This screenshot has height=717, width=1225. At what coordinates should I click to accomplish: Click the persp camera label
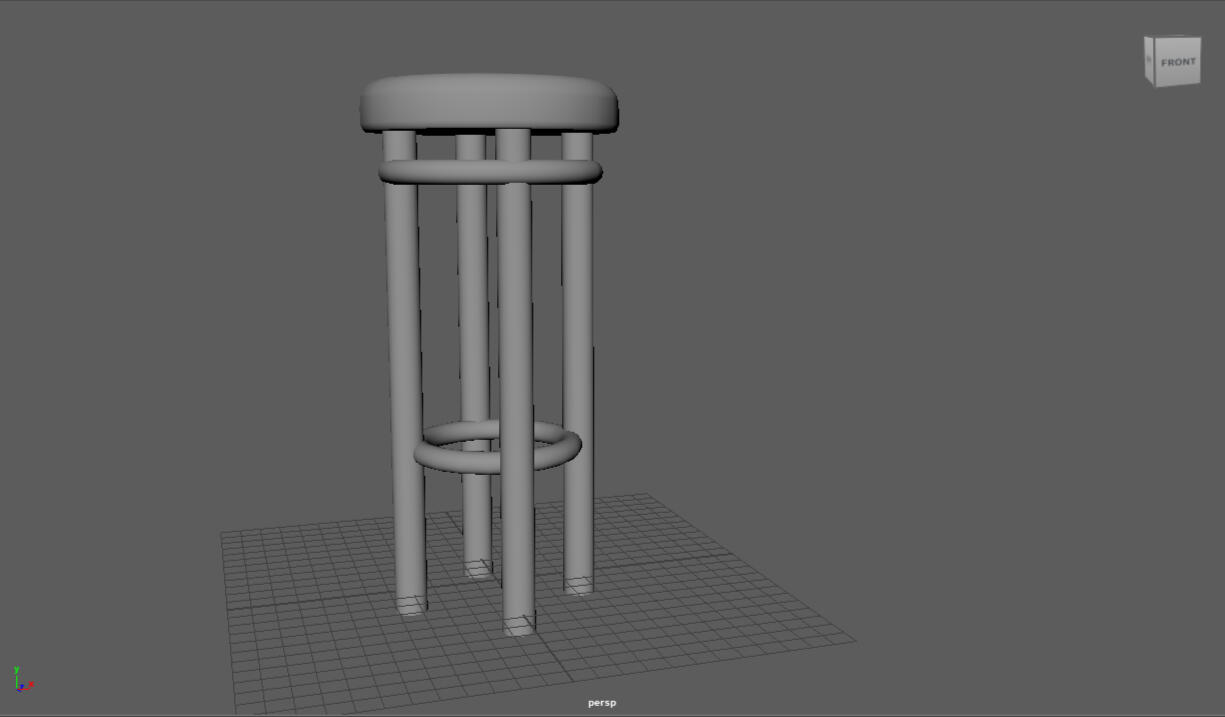pos(602,702)
